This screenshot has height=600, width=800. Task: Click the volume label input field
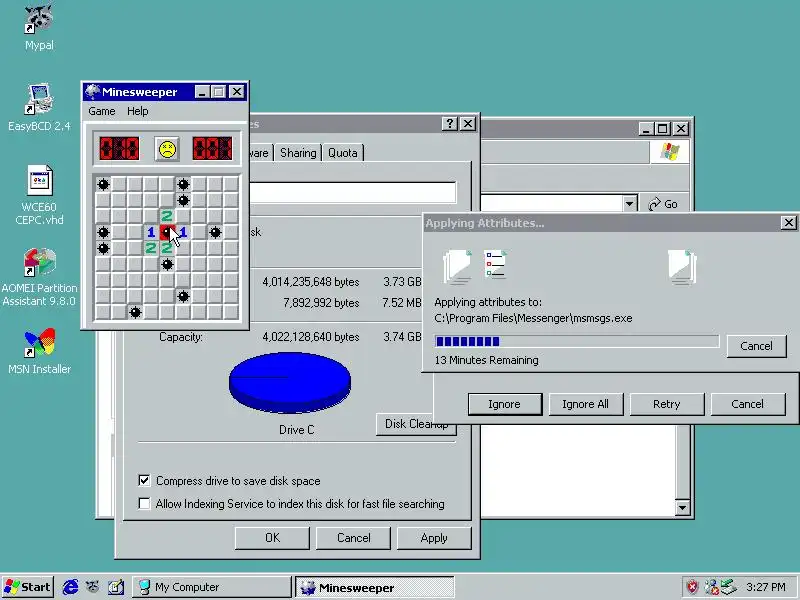click(x=352, y=193)
